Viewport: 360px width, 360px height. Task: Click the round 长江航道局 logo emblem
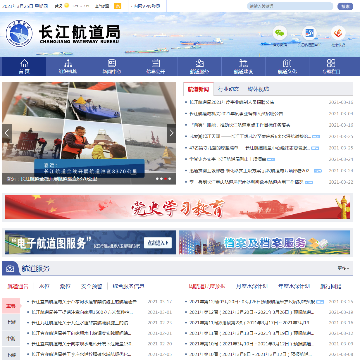click(x=19, y=33)
